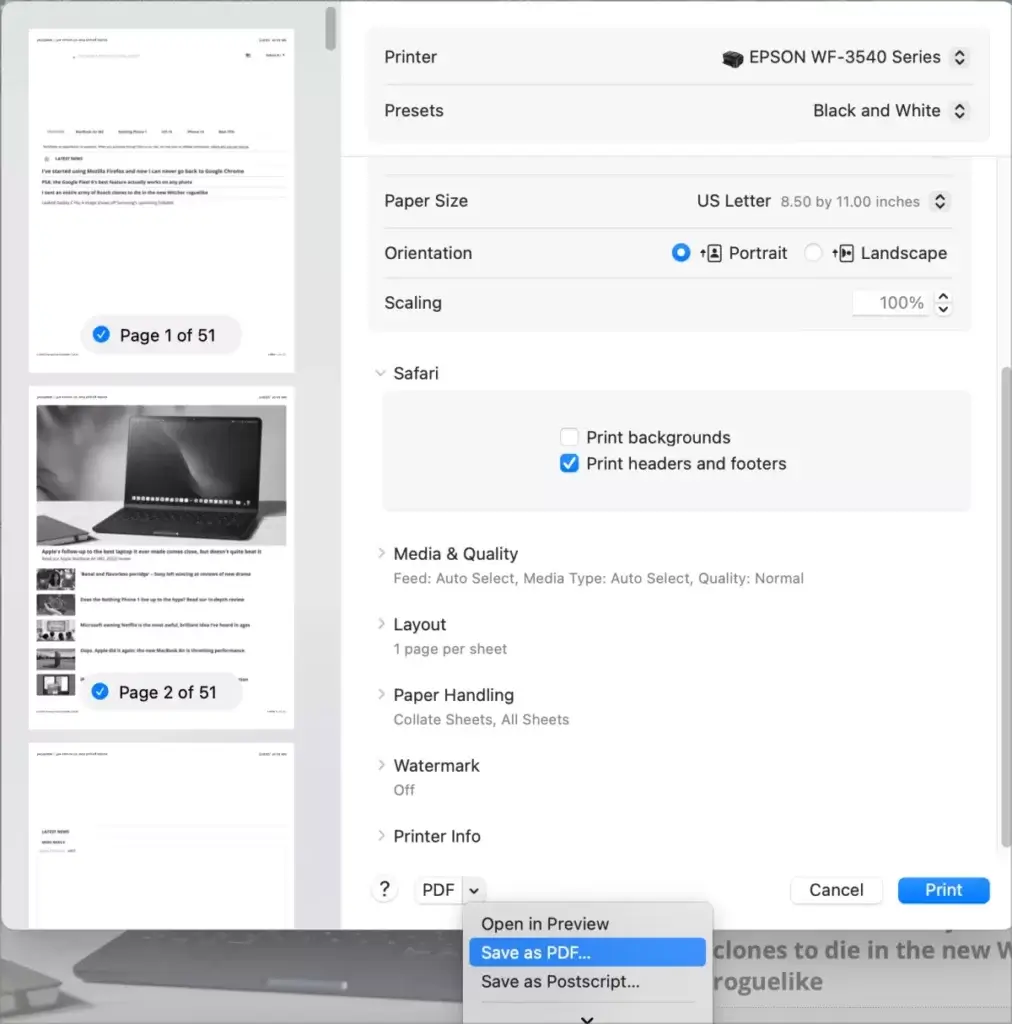The image size is (1012, 1024).
Task: Click the Cancel button
Action: [x=836, y=890]
